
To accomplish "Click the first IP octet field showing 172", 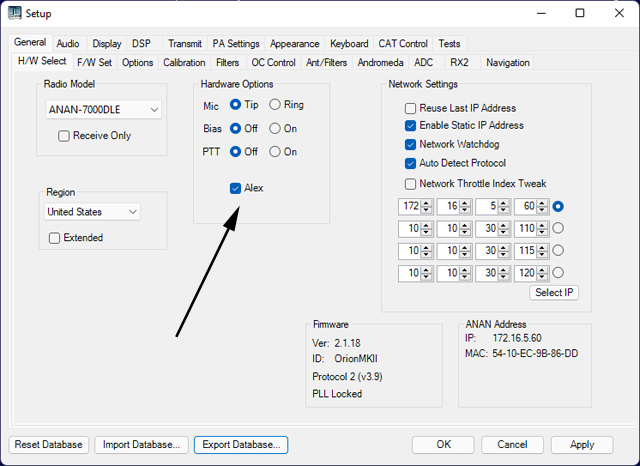I will pos(409,207).
